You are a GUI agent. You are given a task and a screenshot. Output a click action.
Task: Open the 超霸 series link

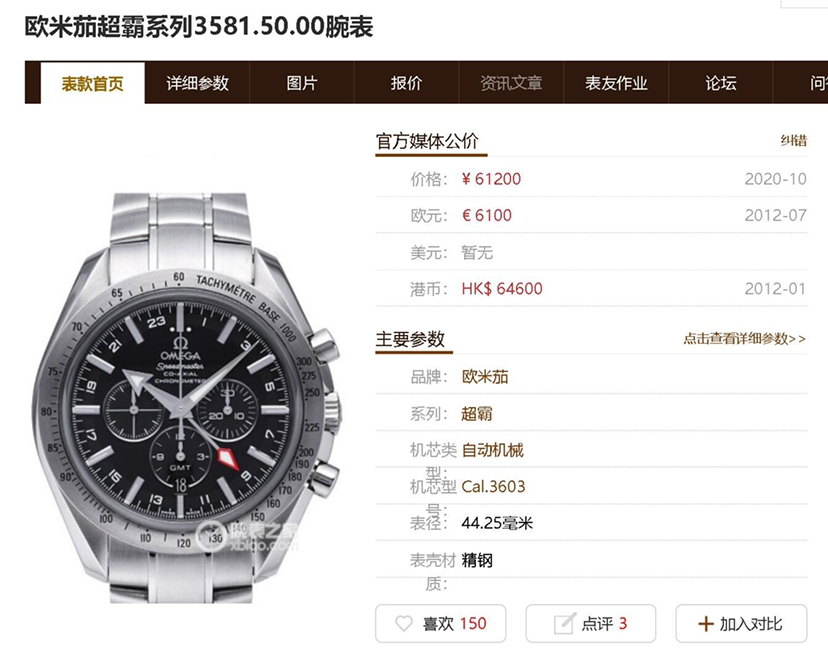pos(477,413)
